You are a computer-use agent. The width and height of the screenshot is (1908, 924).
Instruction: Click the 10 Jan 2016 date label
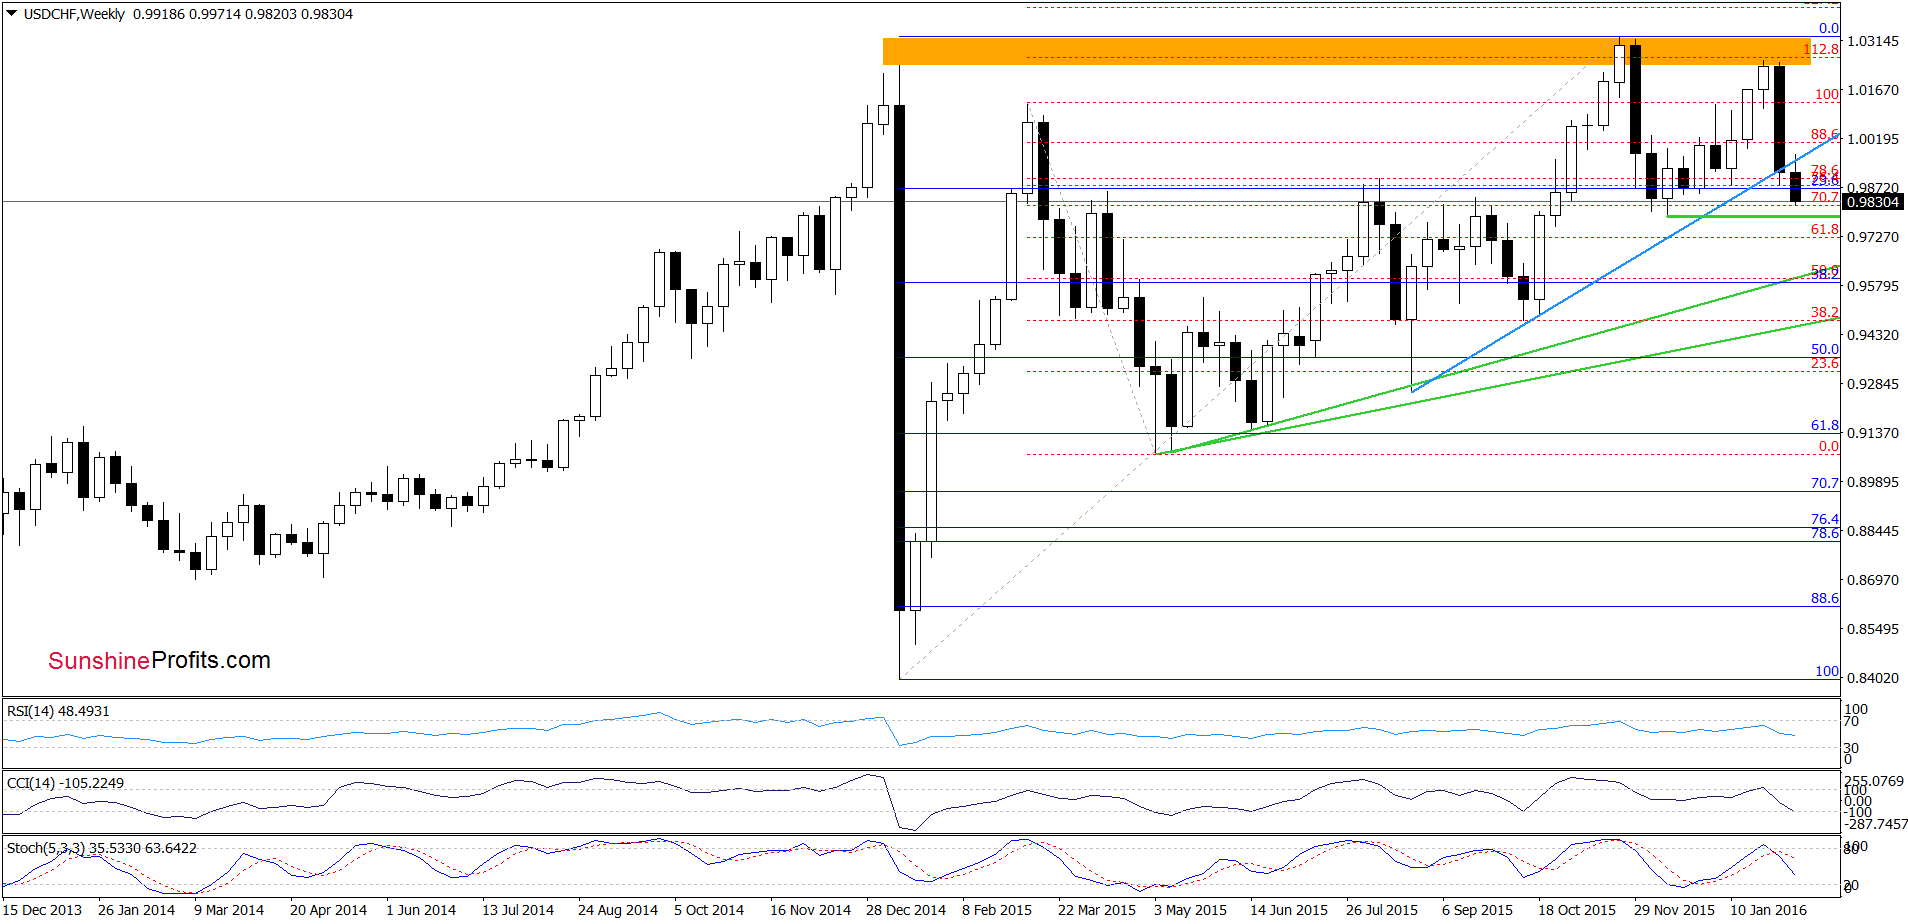tap(1769, 910)
